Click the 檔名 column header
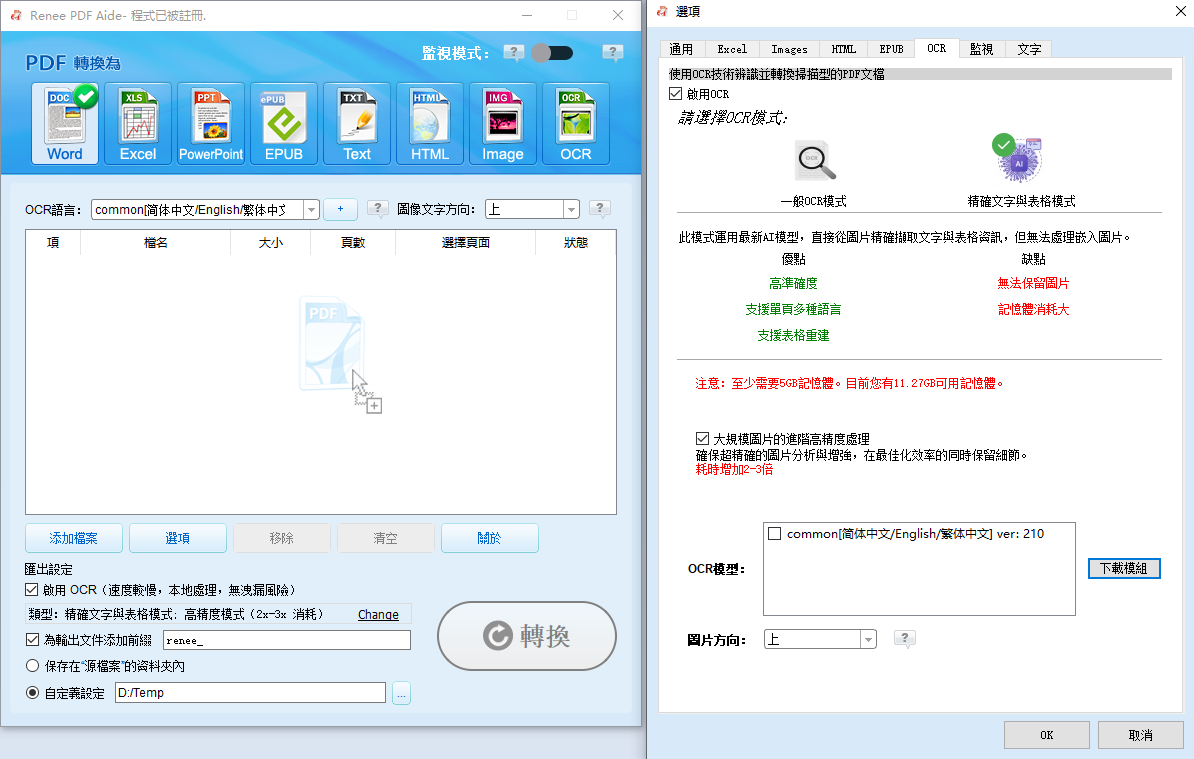Screen dimensions: 1194x759 pos(155,243)
